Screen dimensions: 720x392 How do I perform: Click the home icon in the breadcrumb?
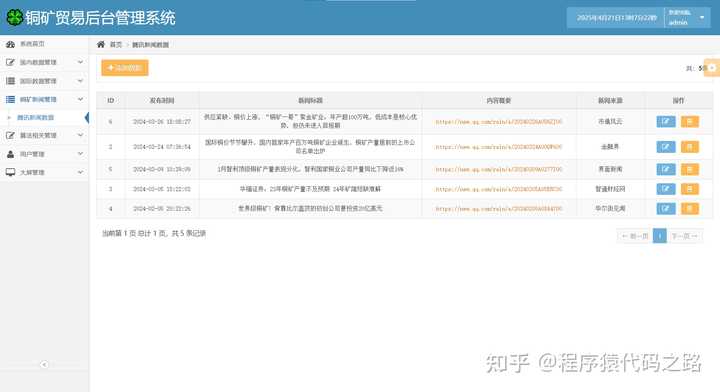coord(101,45)
